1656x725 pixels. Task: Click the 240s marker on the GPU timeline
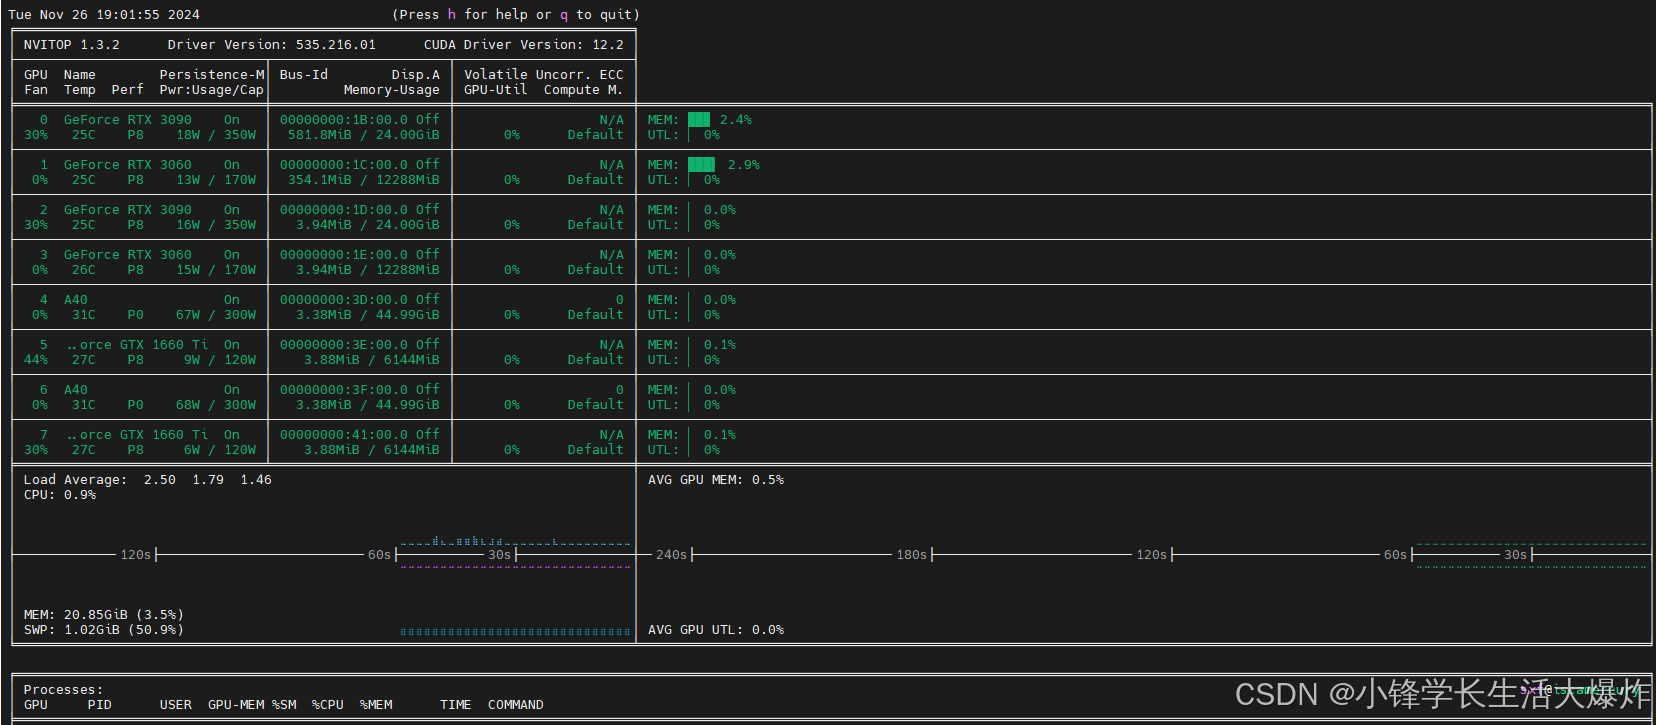[672, 555]
